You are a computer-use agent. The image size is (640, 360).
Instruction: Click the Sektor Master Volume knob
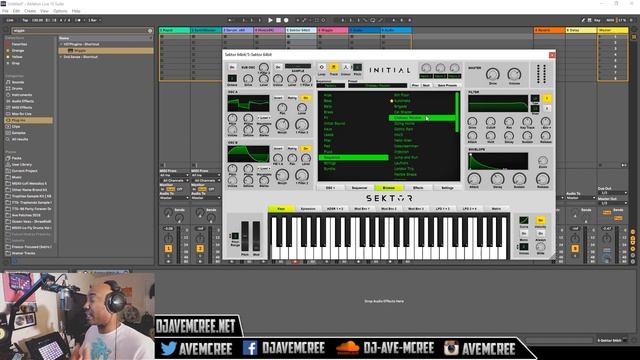(514, 74)
